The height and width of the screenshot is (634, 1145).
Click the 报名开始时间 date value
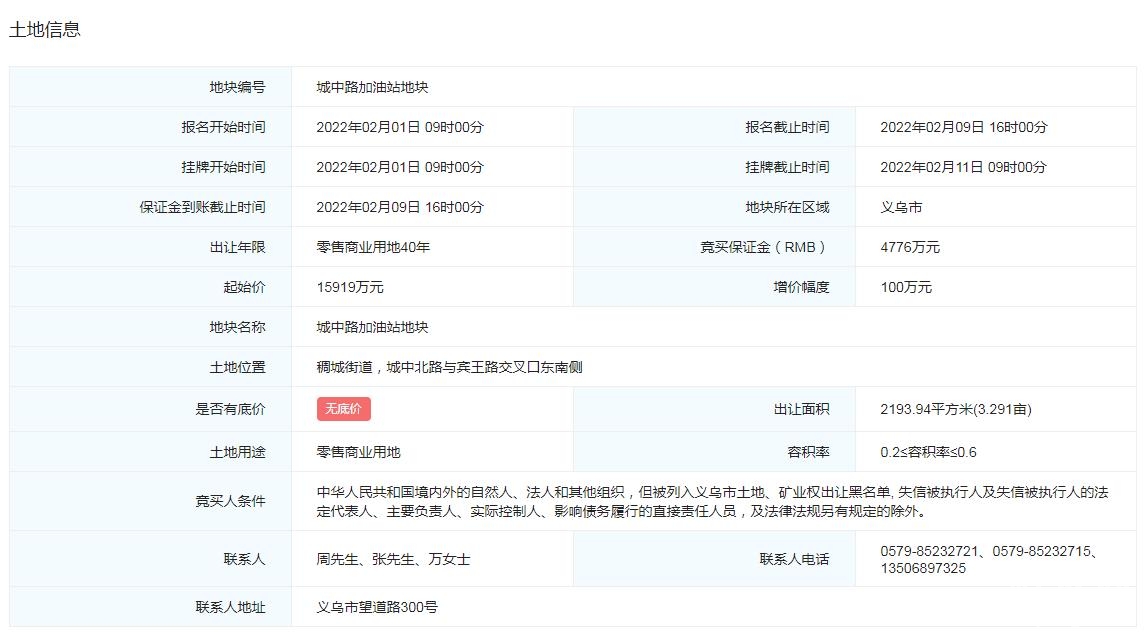click(x=399, y=127)
